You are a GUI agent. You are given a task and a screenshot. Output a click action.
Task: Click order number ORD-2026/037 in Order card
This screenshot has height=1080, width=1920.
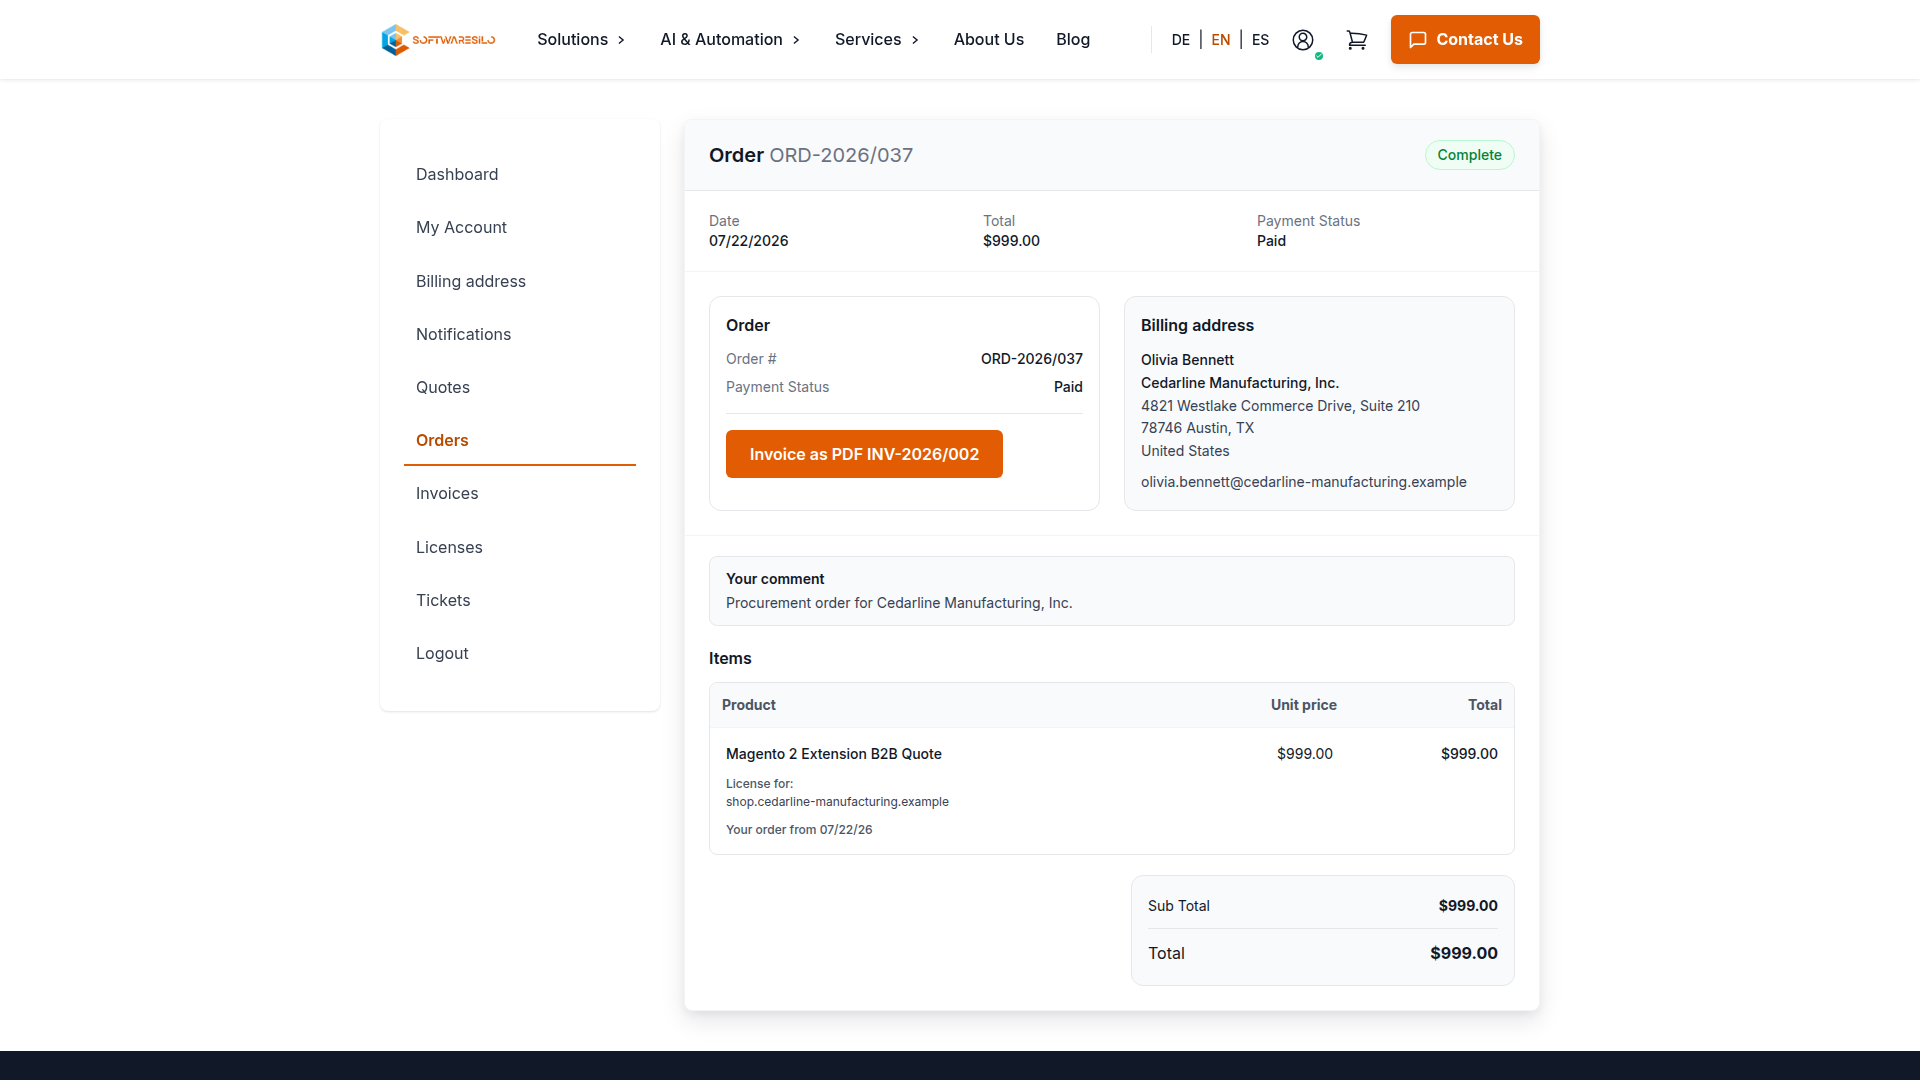click(x=1032, y=359)
